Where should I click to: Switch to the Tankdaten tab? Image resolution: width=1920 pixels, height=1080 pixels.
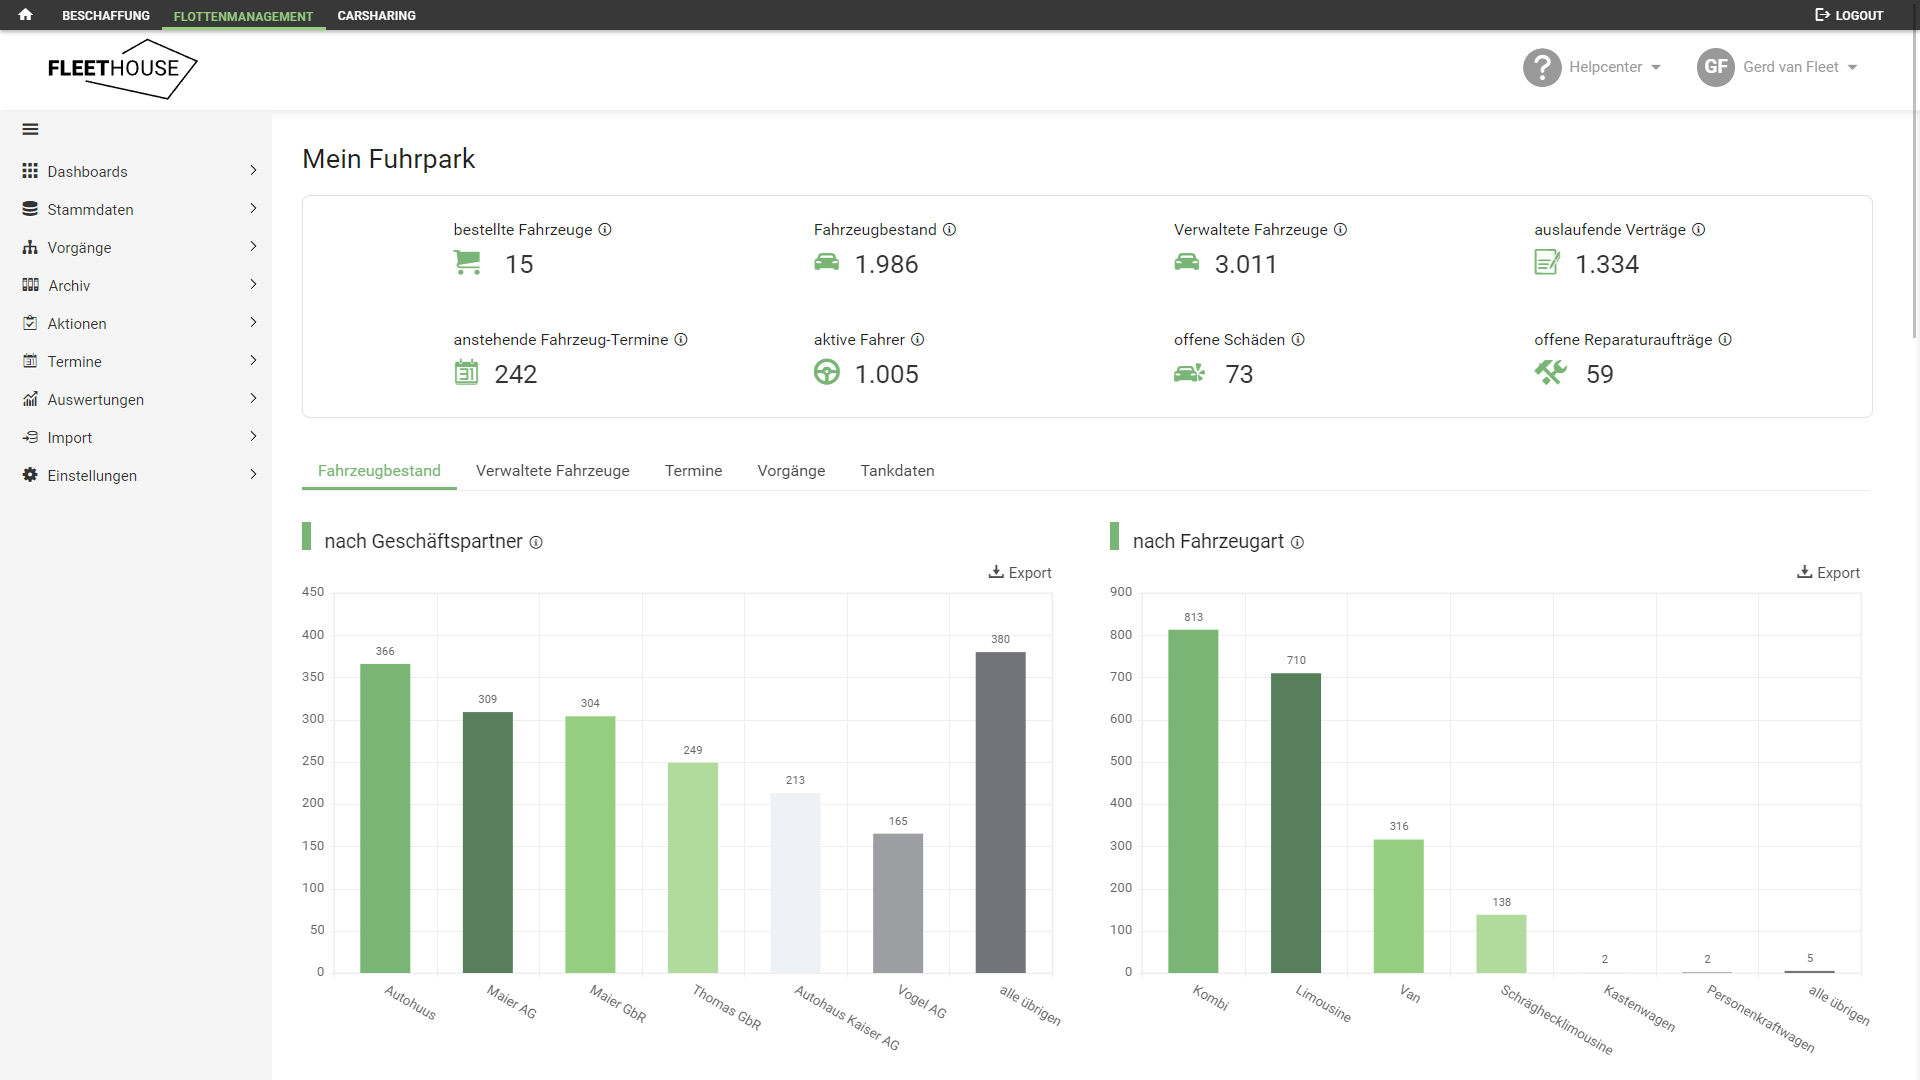pyautogui.click(x=897, y=471)
